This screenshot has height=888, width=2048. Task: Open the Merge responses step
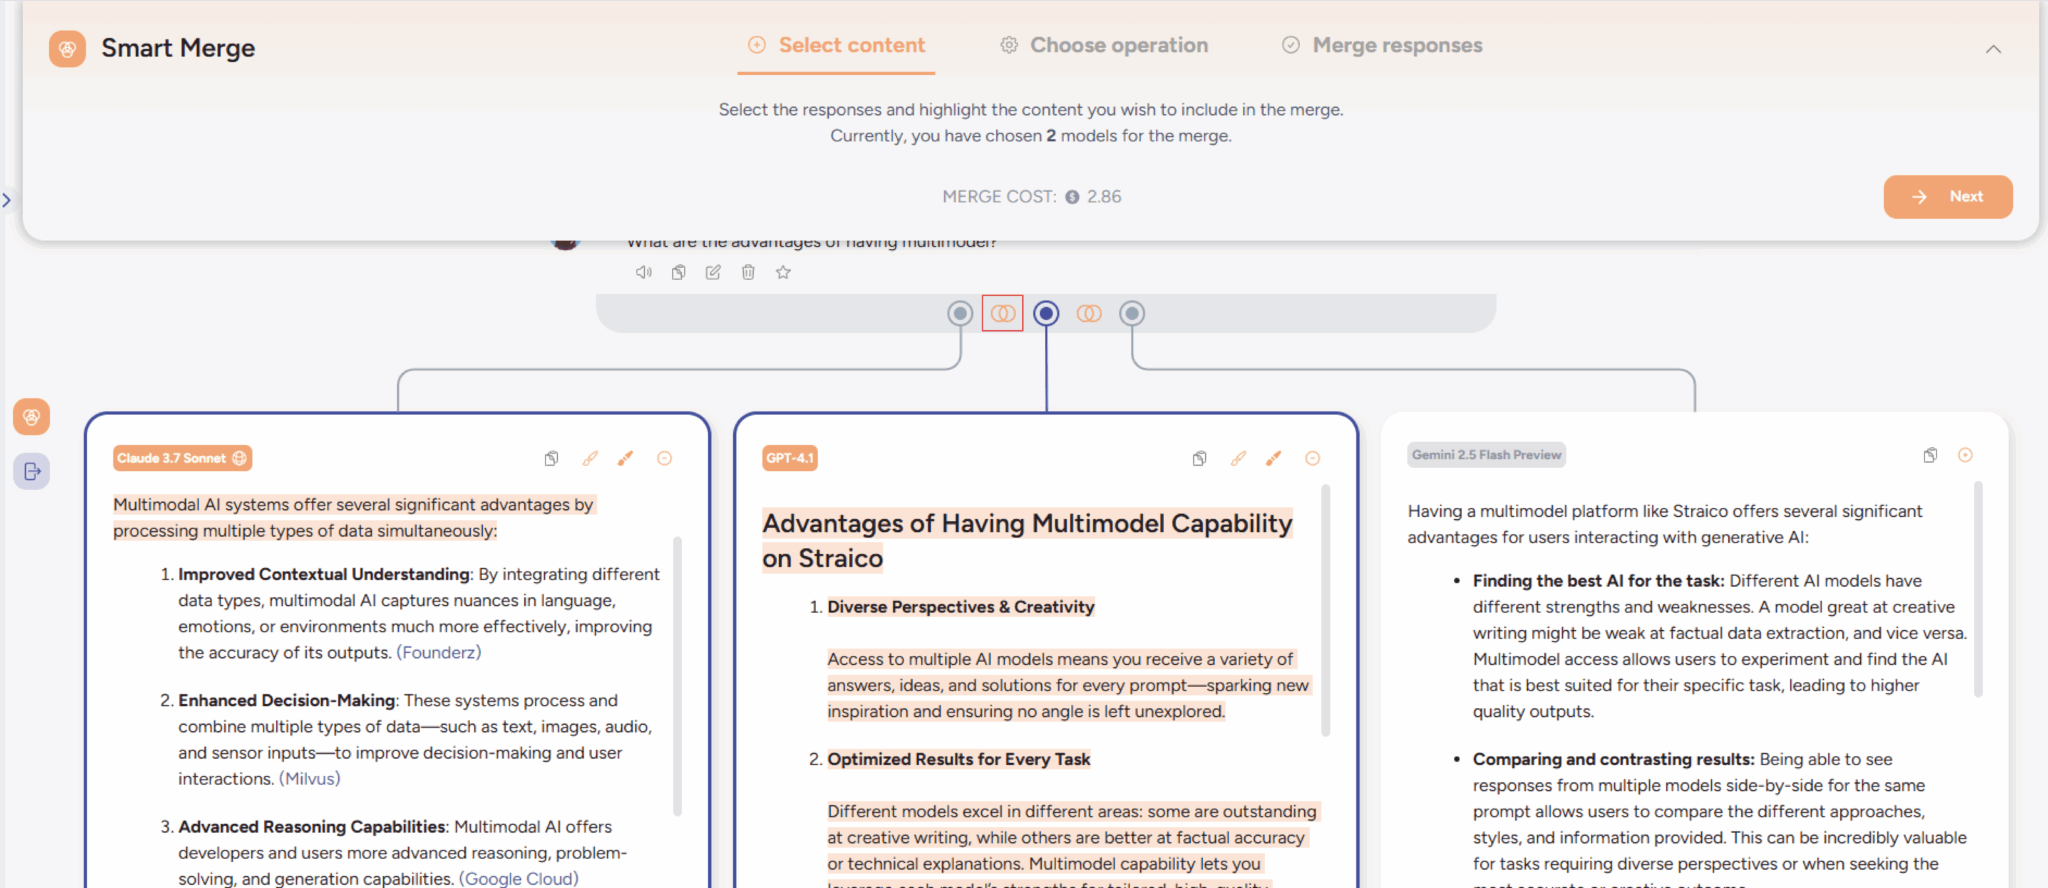click(1382, 45)
